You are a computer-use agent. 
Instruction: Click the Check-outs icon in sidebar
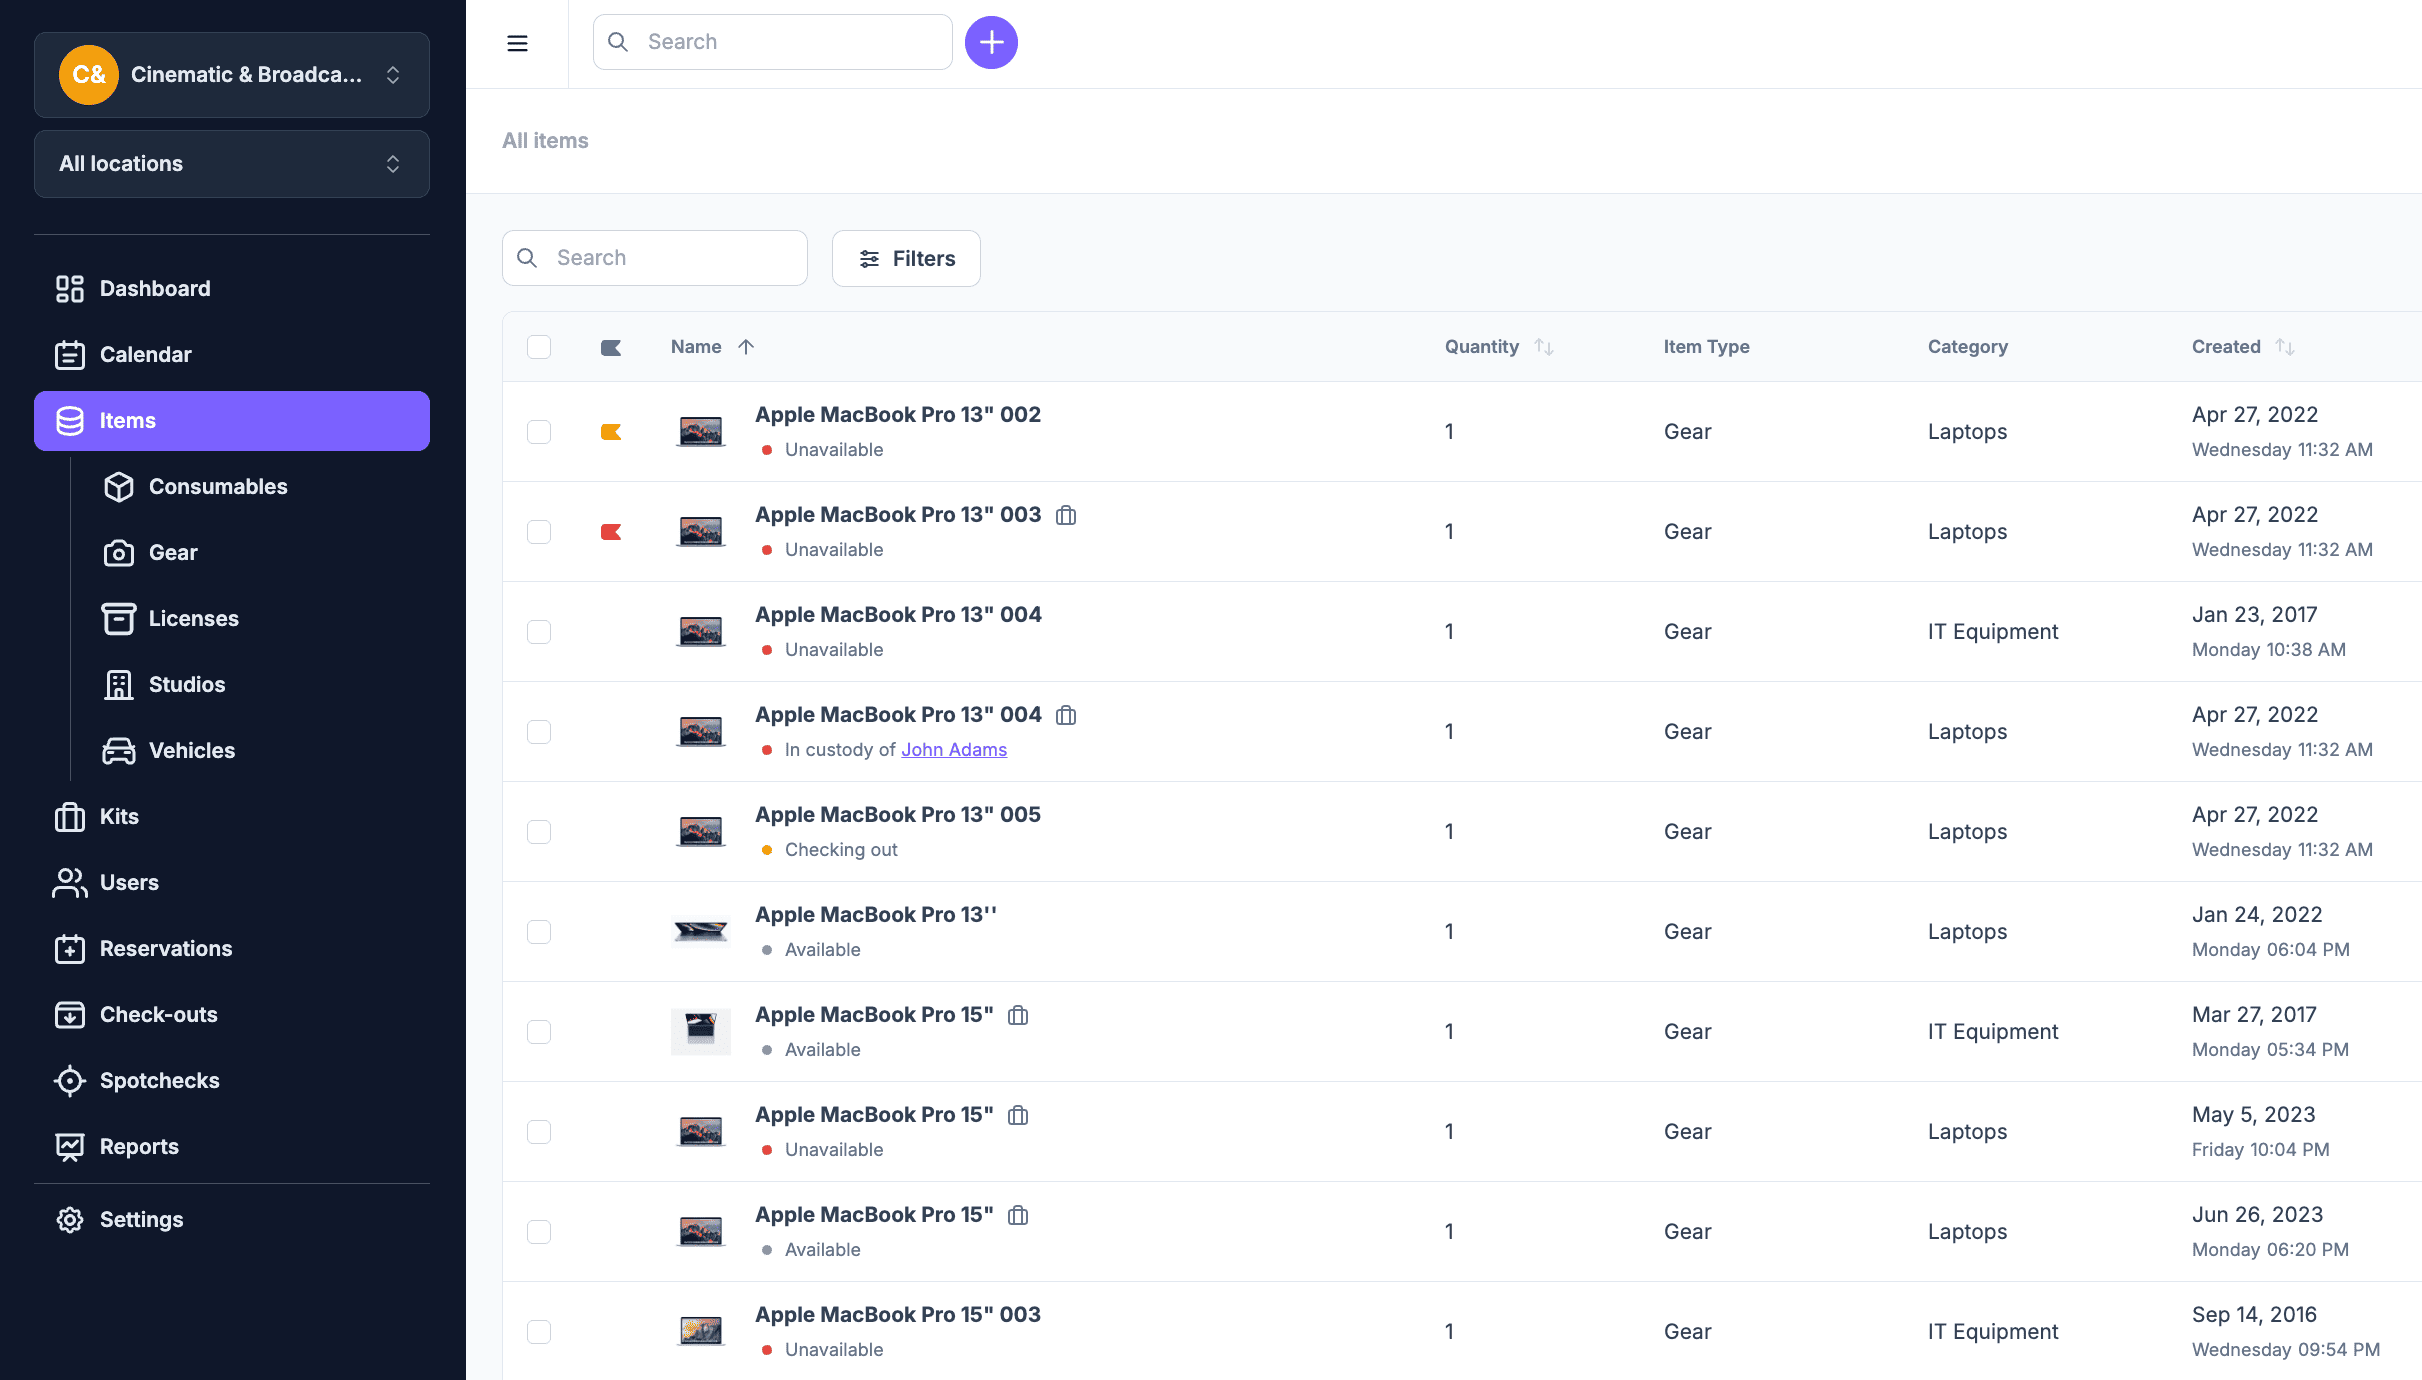point(70,1015)
